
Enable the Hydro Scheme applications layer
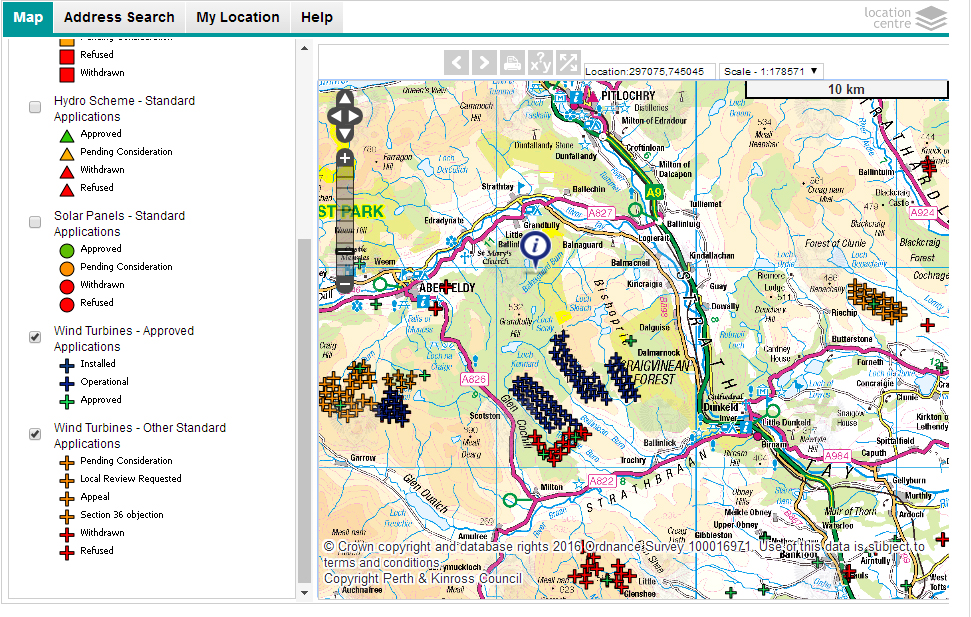point(35,107)
